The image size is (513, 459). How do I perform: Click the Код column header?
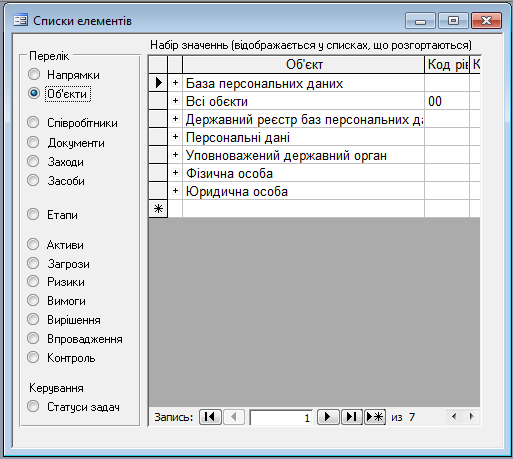447,65
